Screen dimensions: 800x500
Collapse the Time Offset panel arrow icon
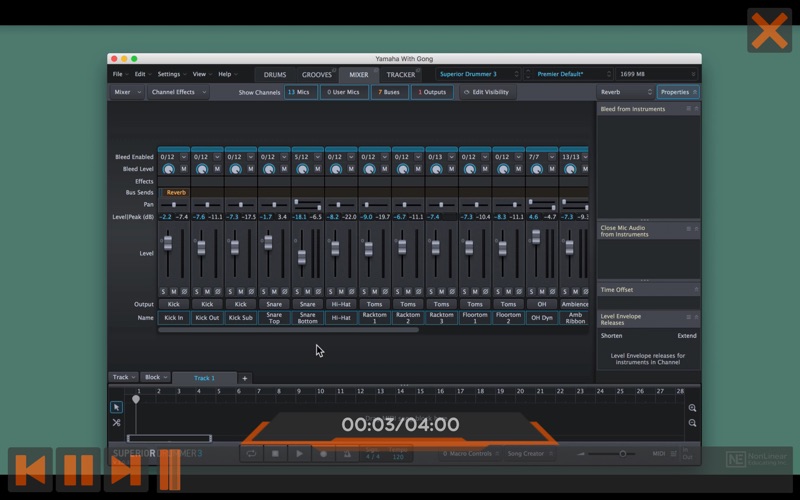[x=696, y=290]
